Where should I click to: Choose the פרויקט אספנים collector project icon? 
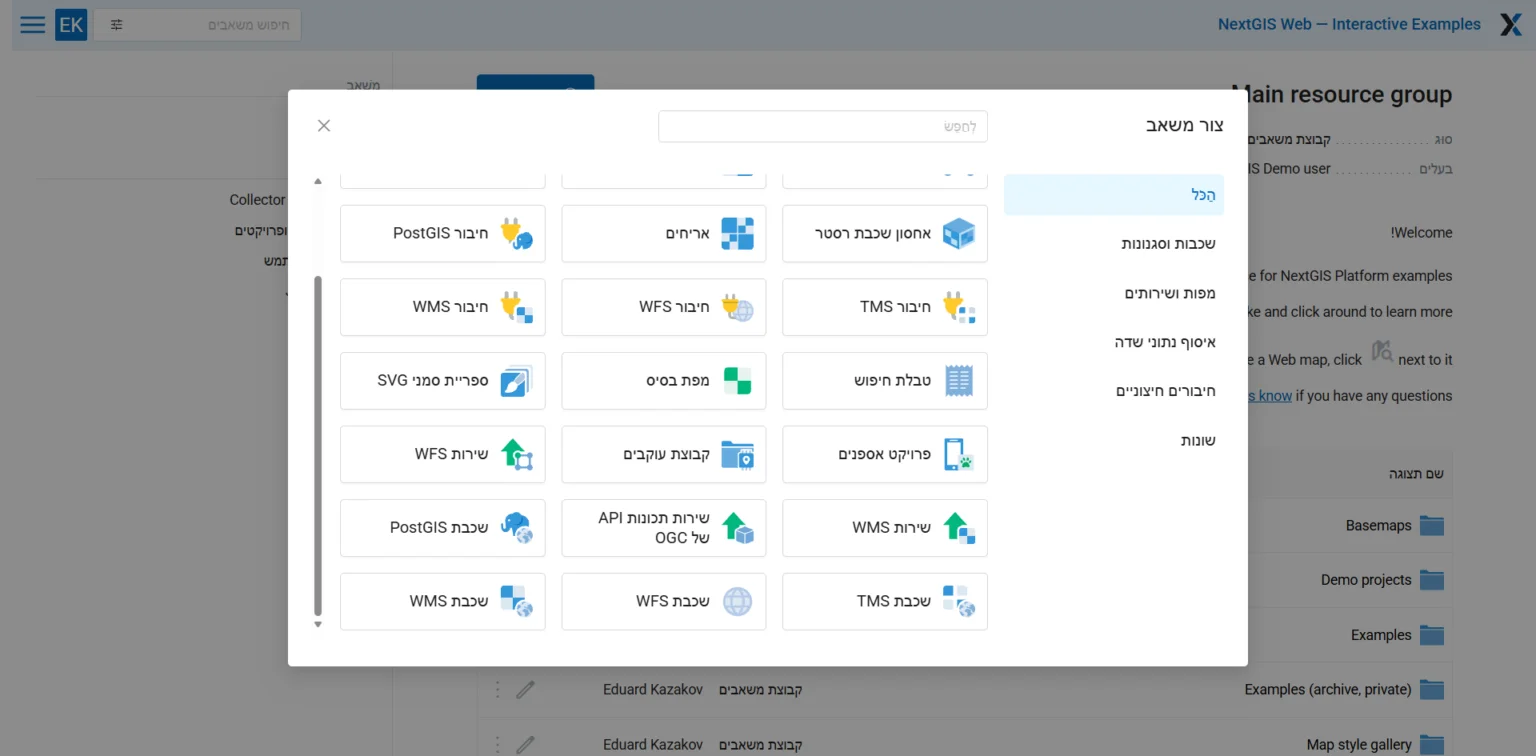[x=959, y=454]
